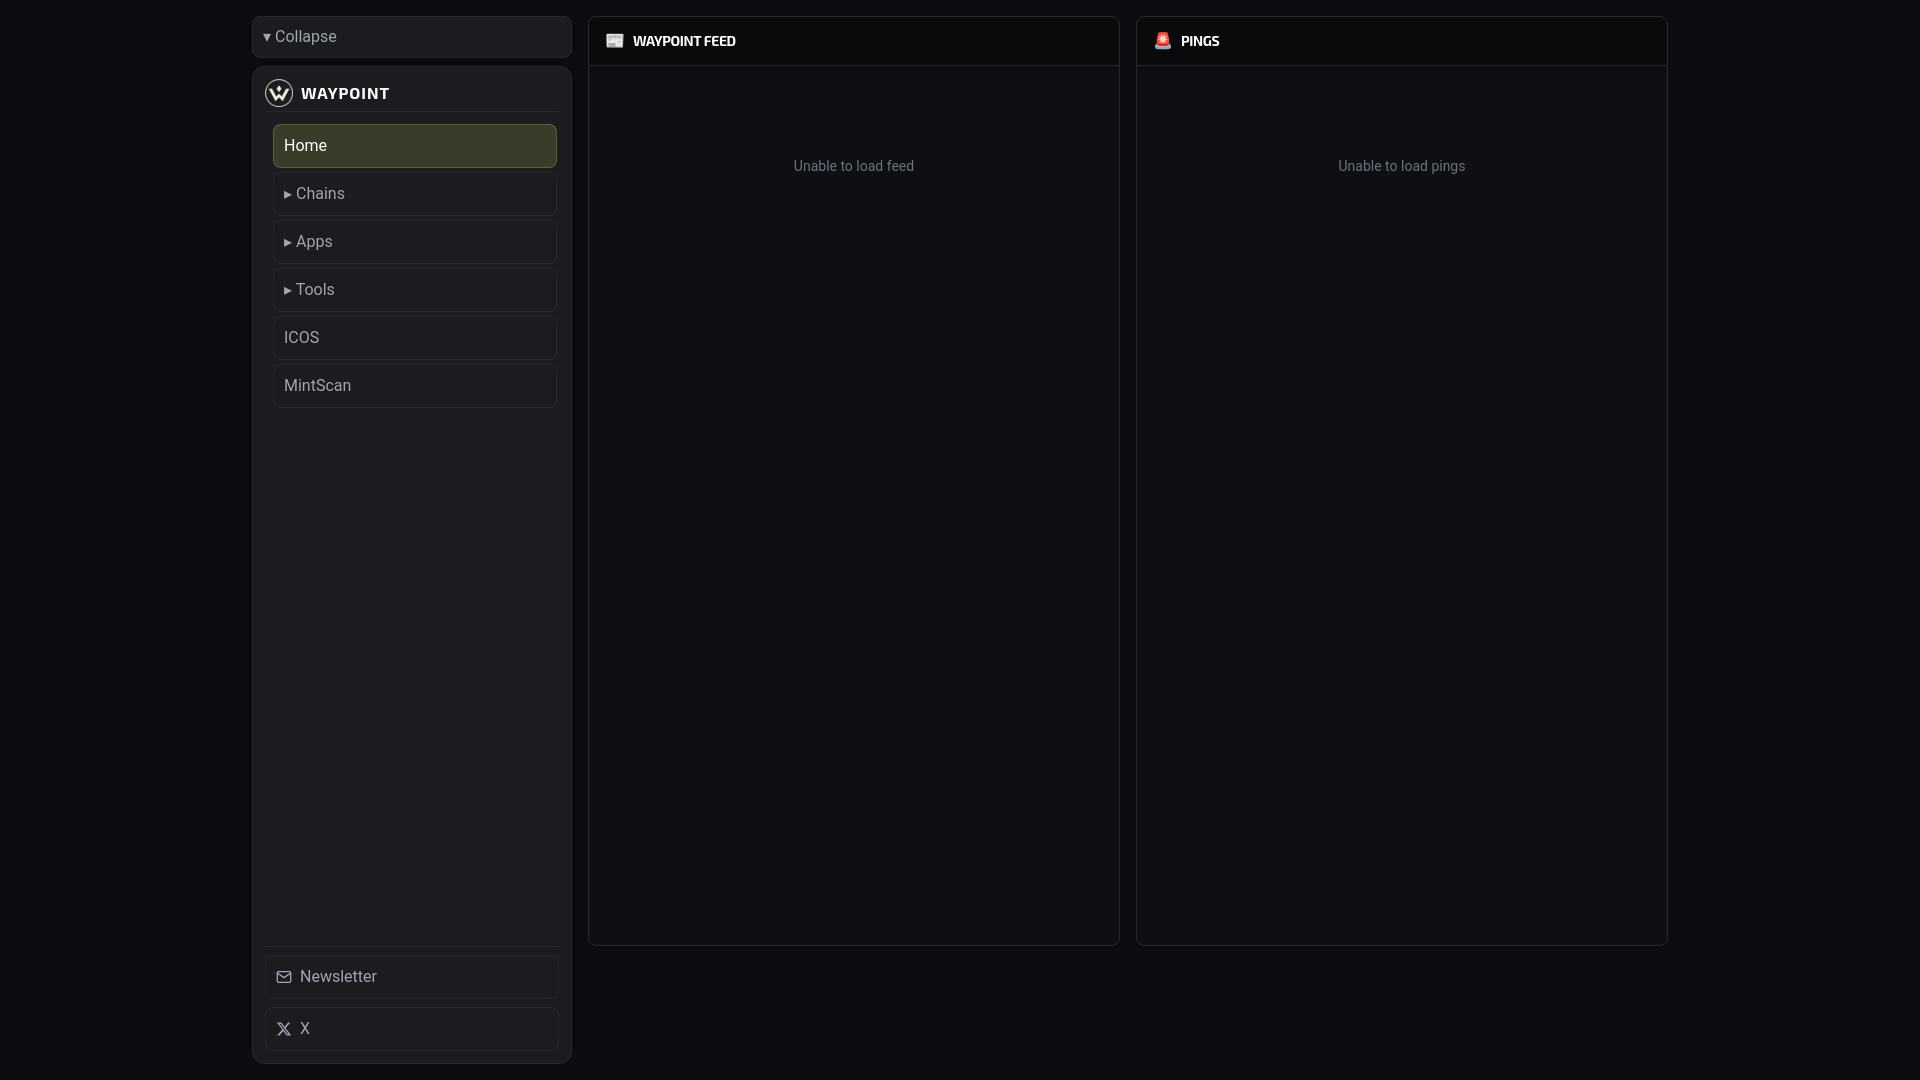Image resolution: width=1920 pixels, height=1080 pixels.
Task: Click the X (Twitter) logo icon
Action: point(284,1029)
